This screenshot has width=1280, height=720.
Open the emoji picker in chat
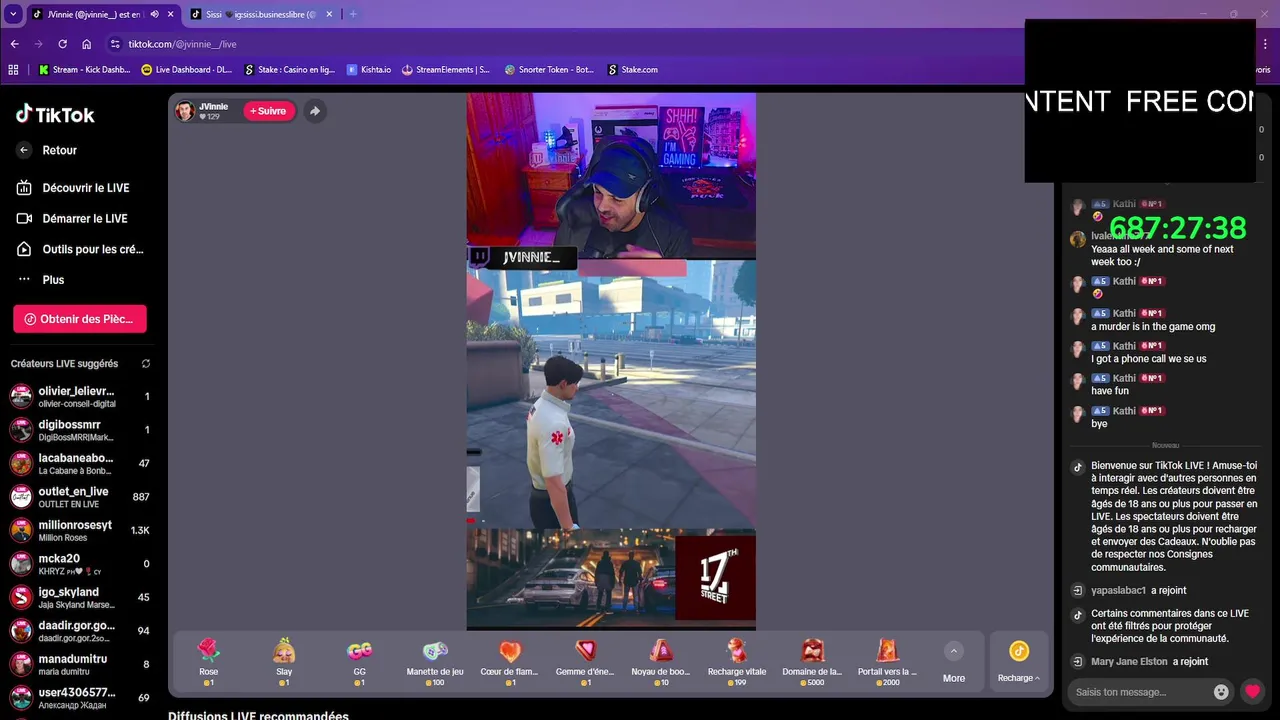pos(1221,692)
